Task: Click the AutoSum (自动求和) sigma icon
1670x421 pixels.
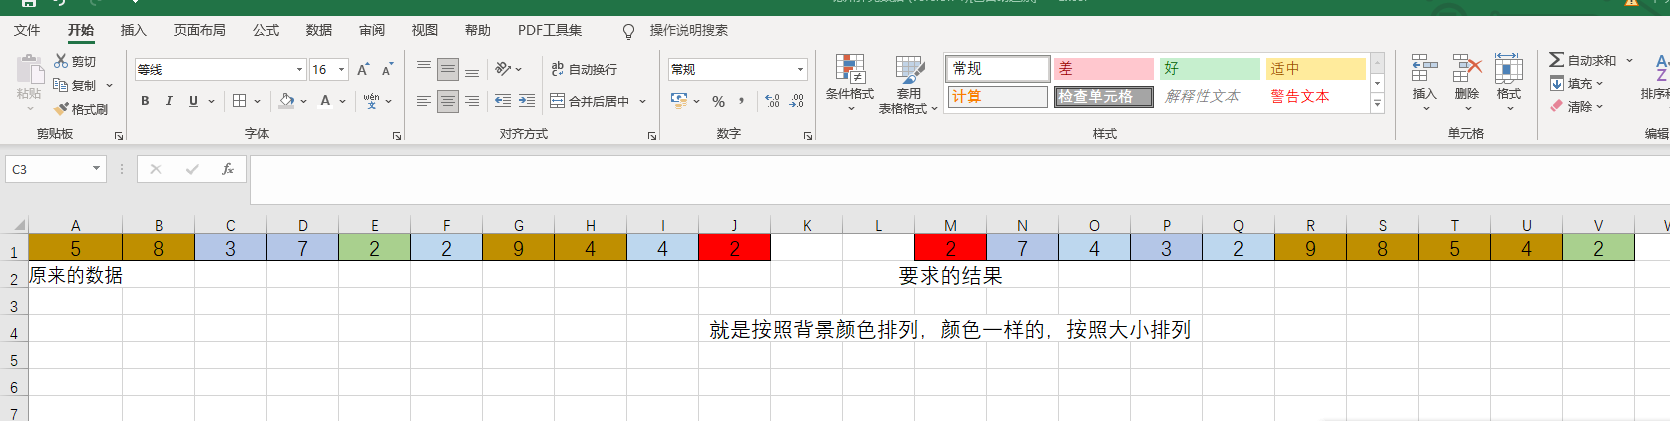Action: (x=1556, y=60)
